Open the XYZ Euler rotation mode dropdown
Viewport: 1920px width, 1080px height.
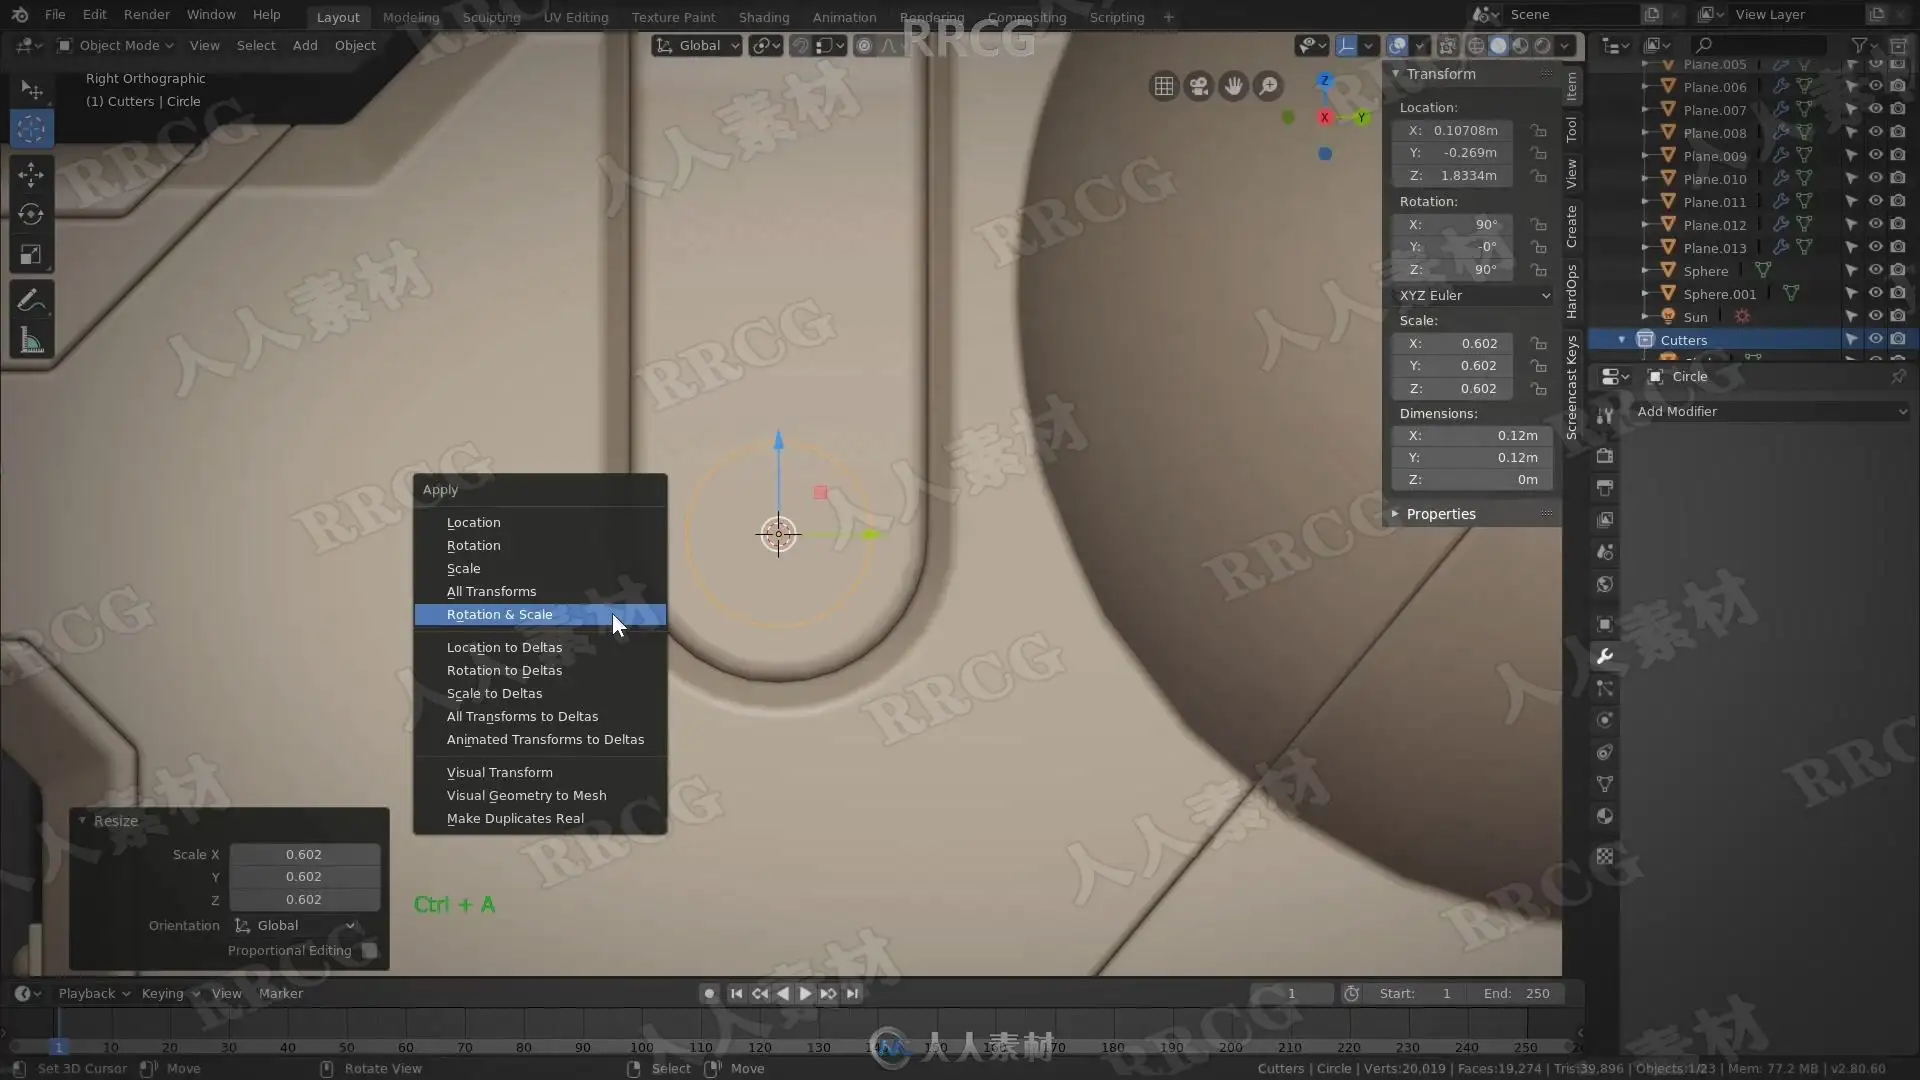coord(1473,295)
